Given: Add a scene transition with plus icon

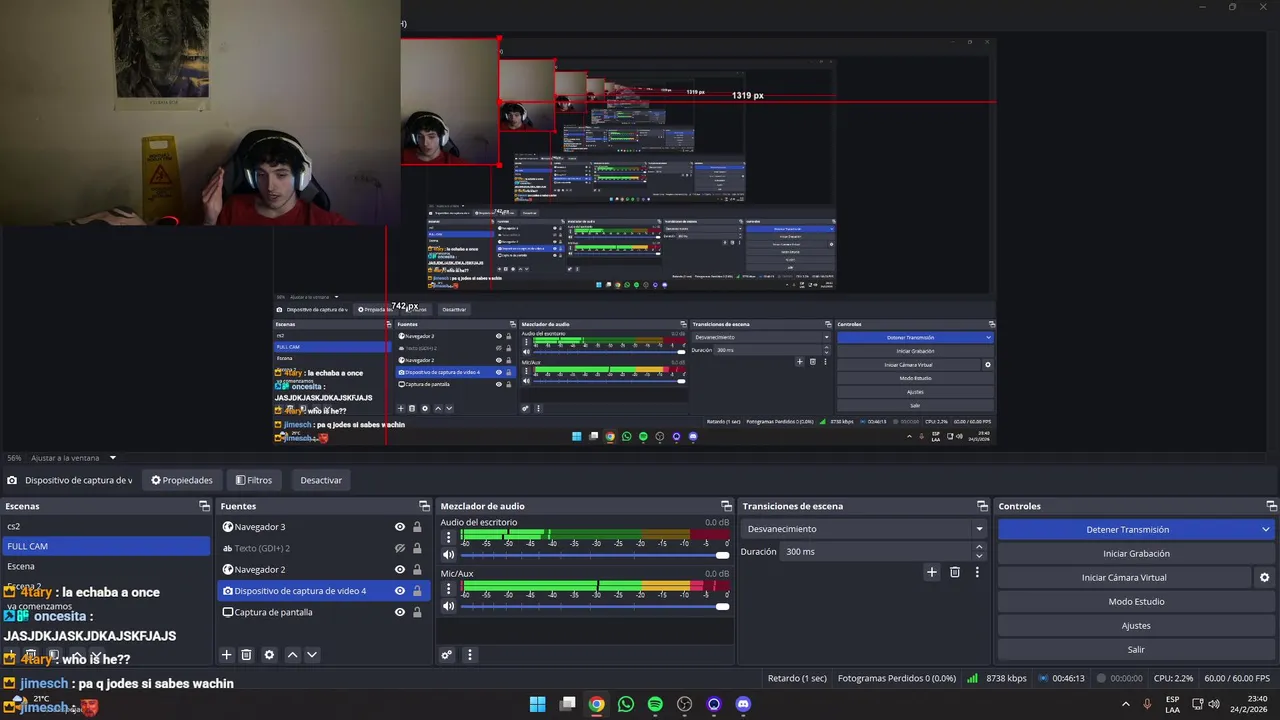Looking at the screenshot, I should coord(932,572).
